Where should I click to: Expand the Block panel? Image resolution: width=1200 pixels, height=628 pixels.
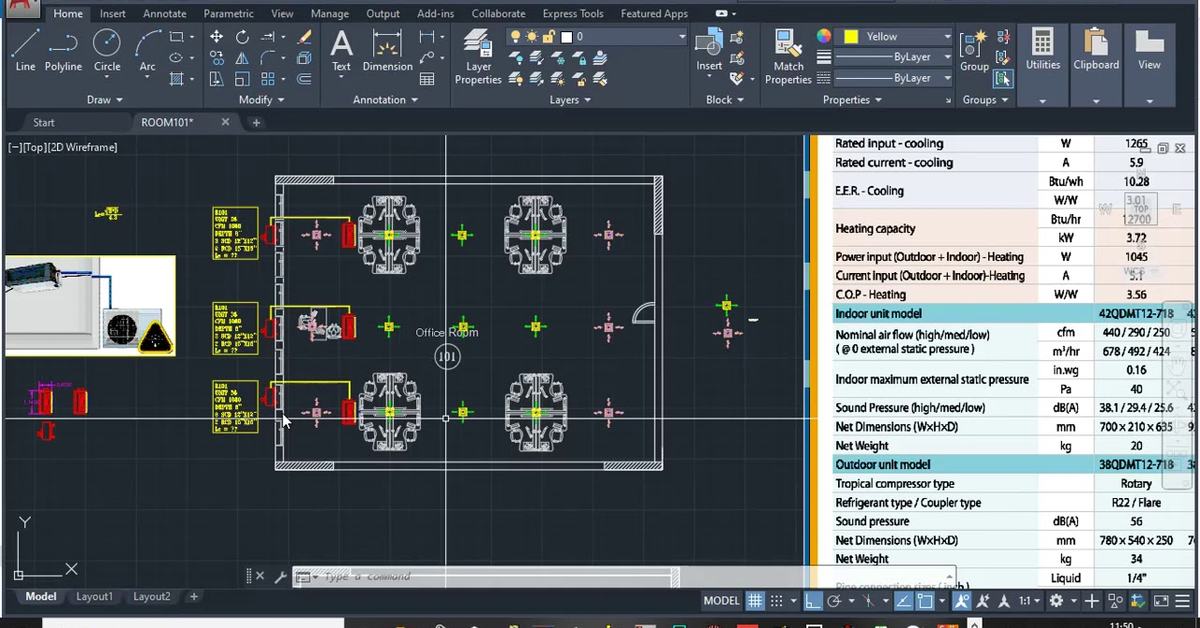[725, 100]
